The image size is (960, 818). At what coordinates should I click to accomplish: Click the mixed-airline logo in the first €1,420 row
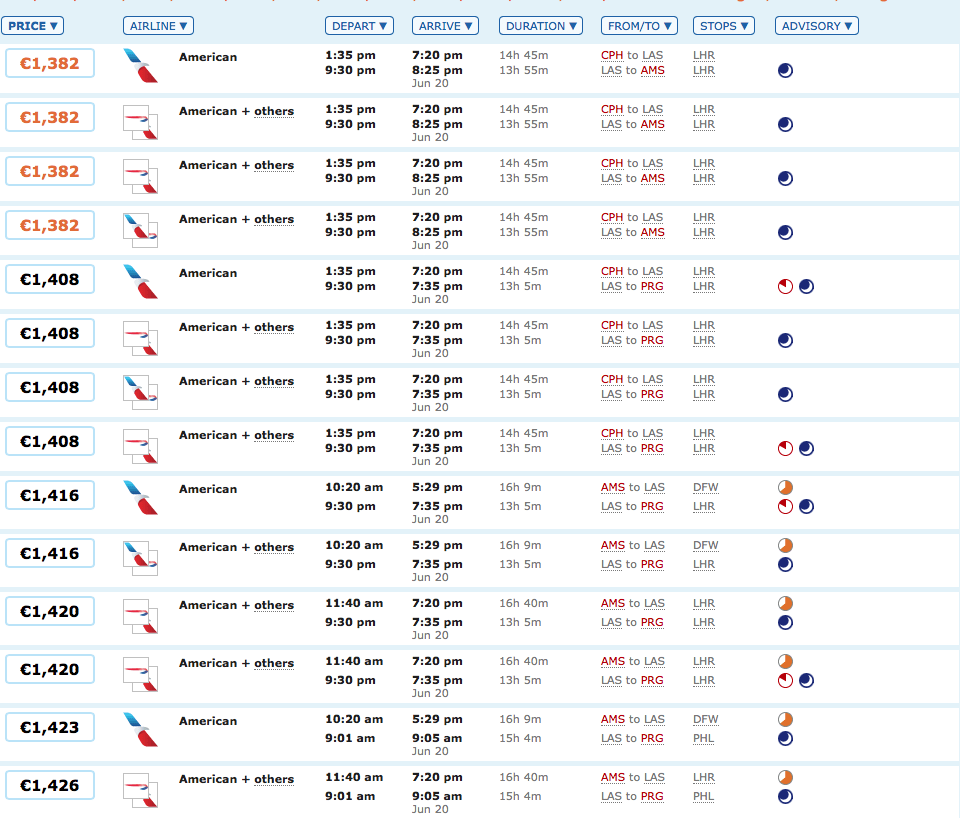pos(140,616)
